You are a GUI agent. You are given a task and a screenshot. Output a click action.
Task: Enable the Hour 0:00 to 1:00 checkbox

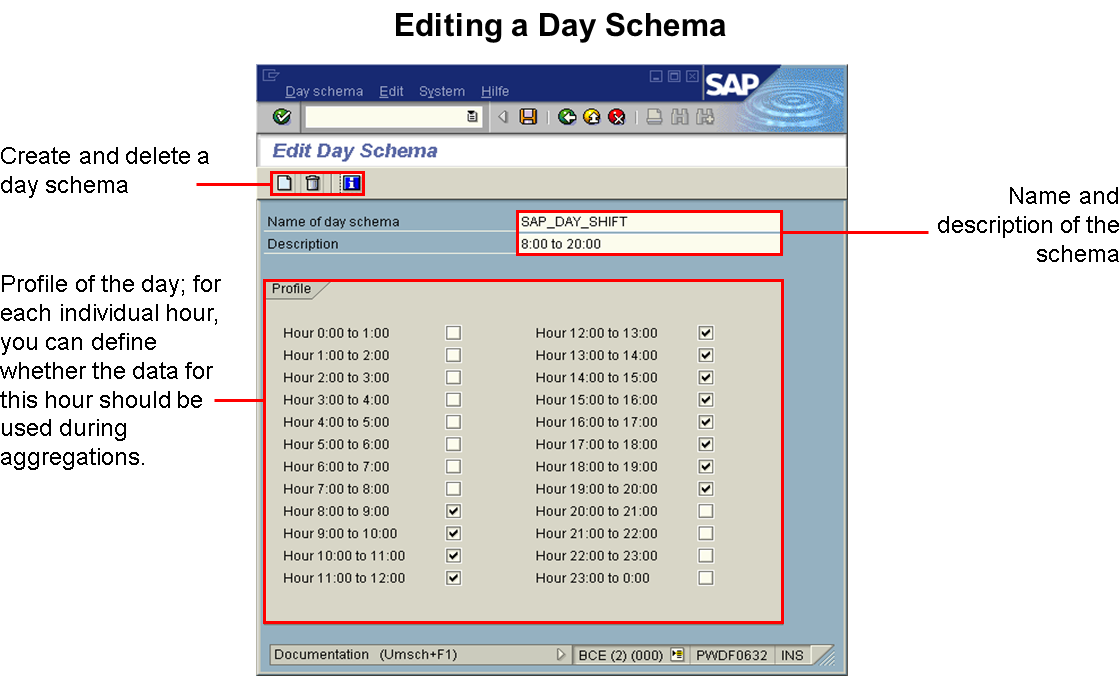(453, 333)
